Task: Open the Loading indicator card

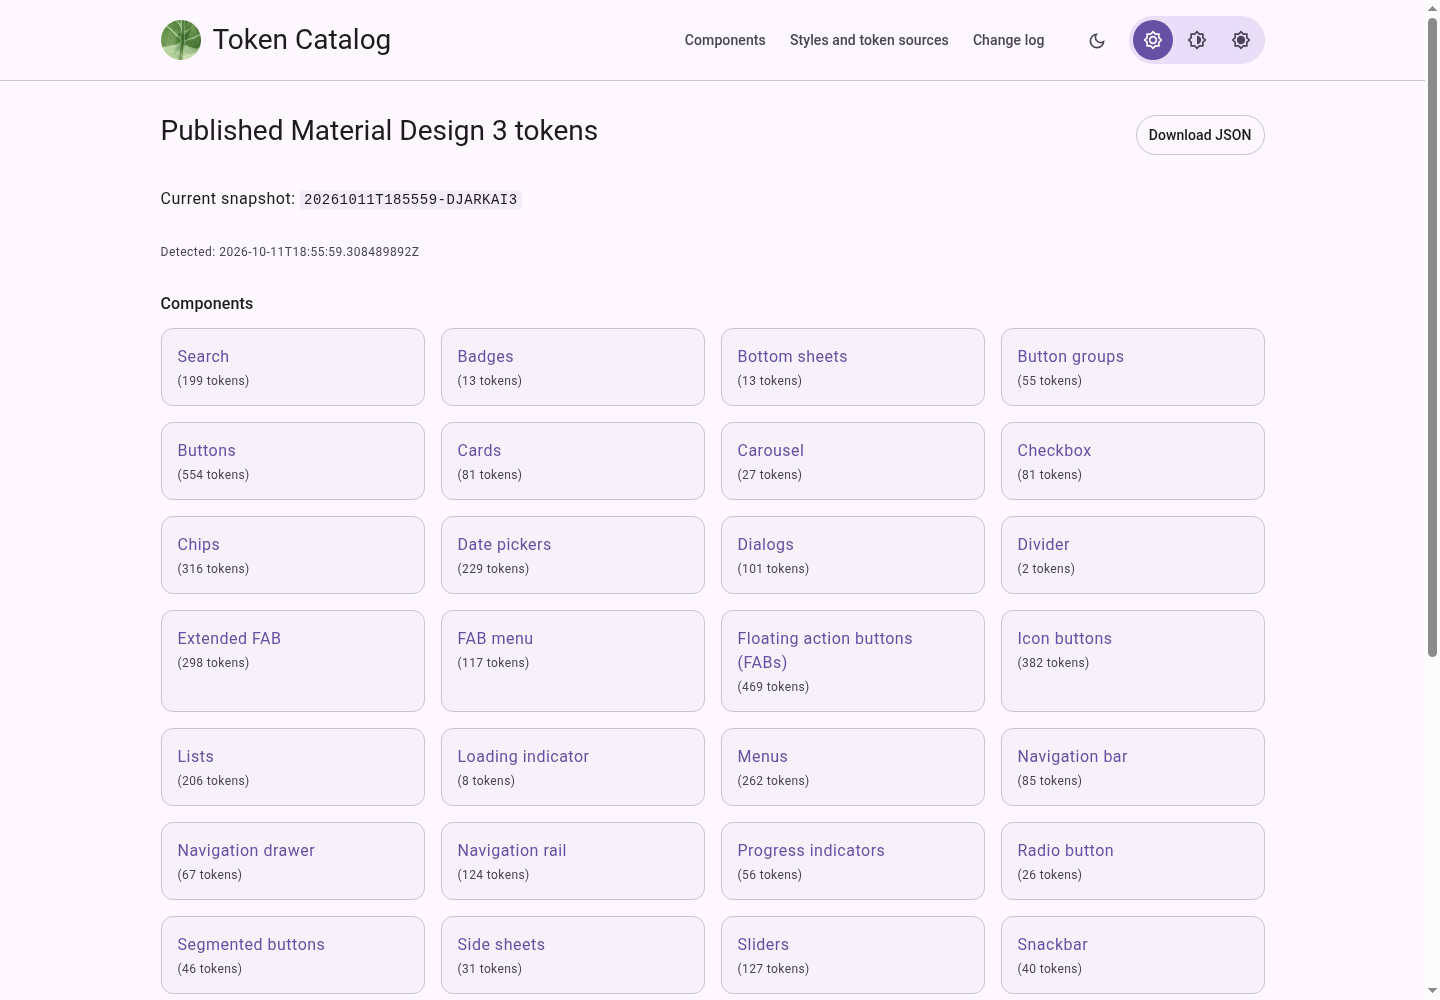Action: (573, 767)
